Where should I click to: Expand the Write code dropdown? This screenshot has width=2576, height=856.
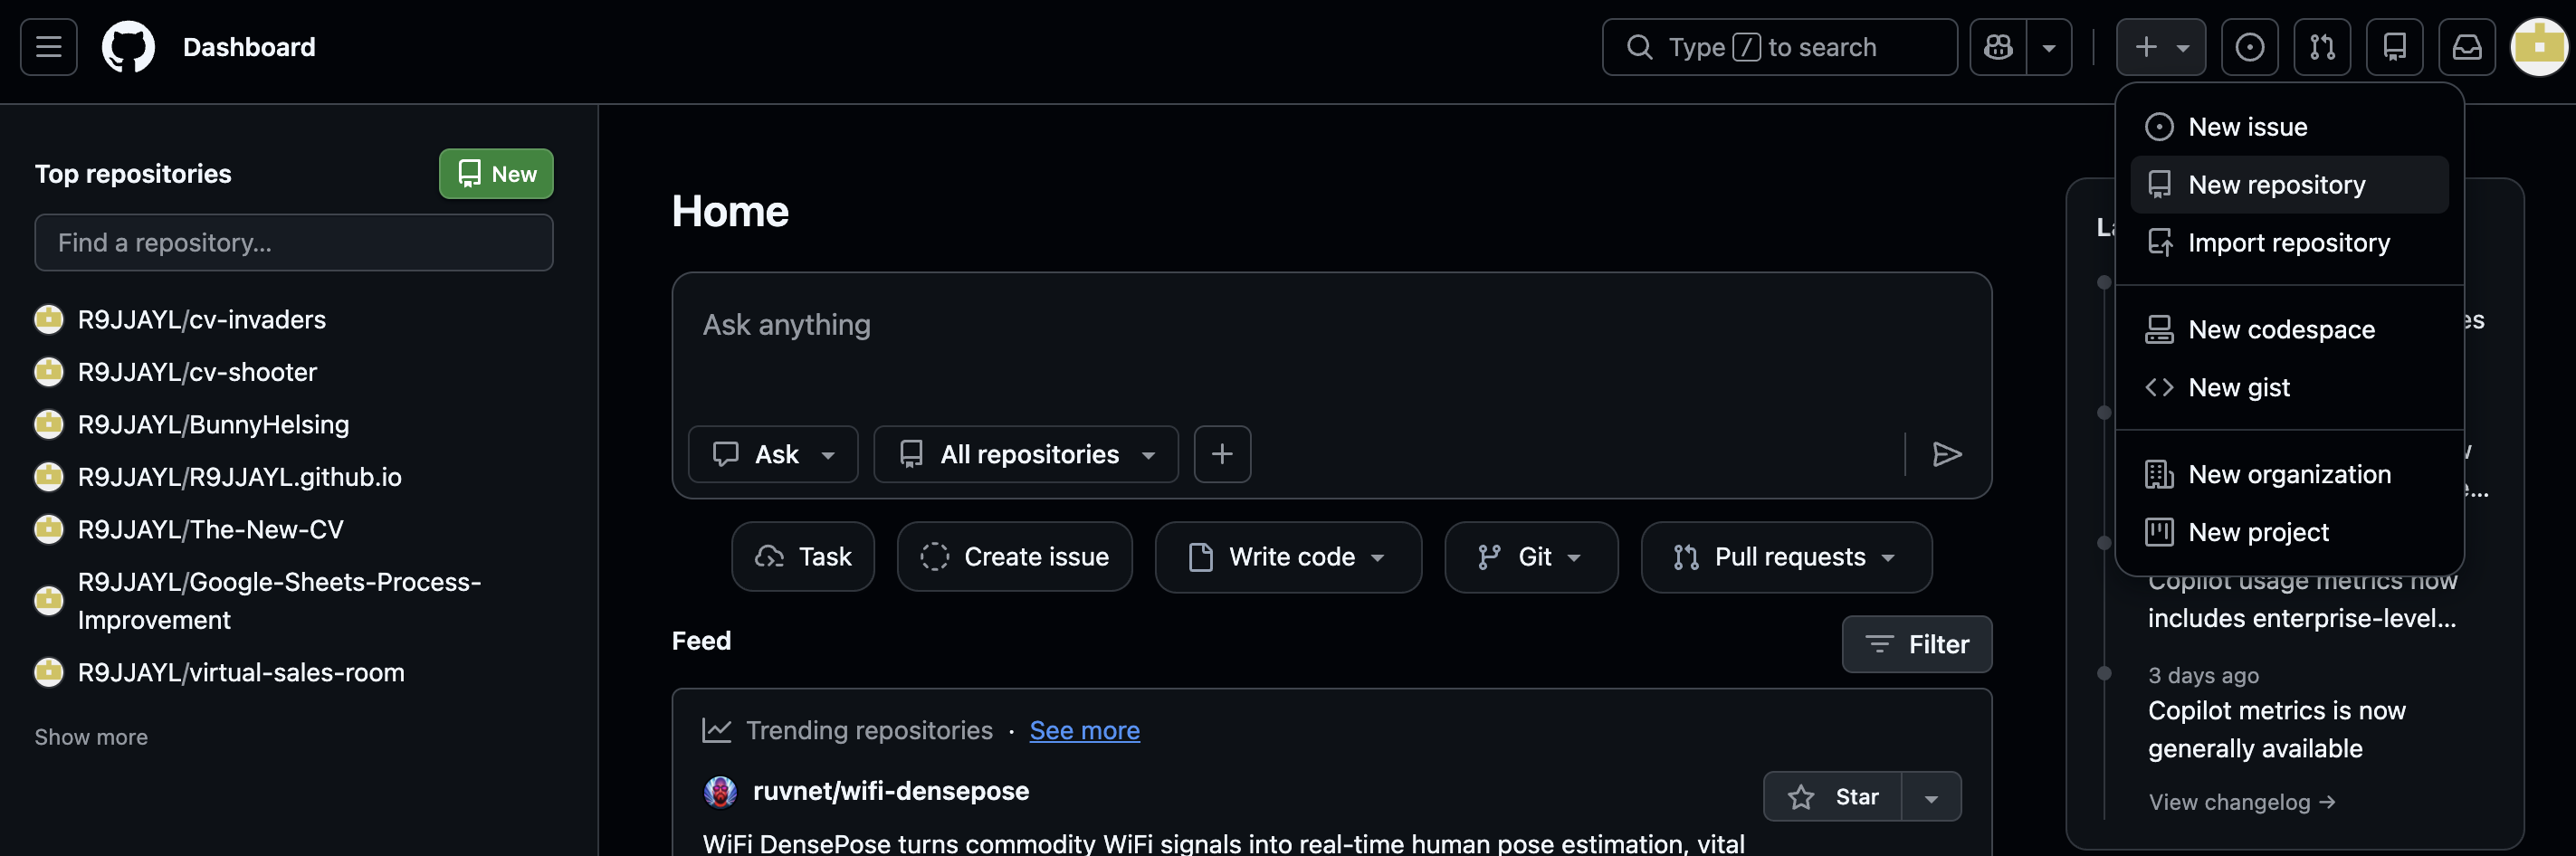tap(1288, 557)
